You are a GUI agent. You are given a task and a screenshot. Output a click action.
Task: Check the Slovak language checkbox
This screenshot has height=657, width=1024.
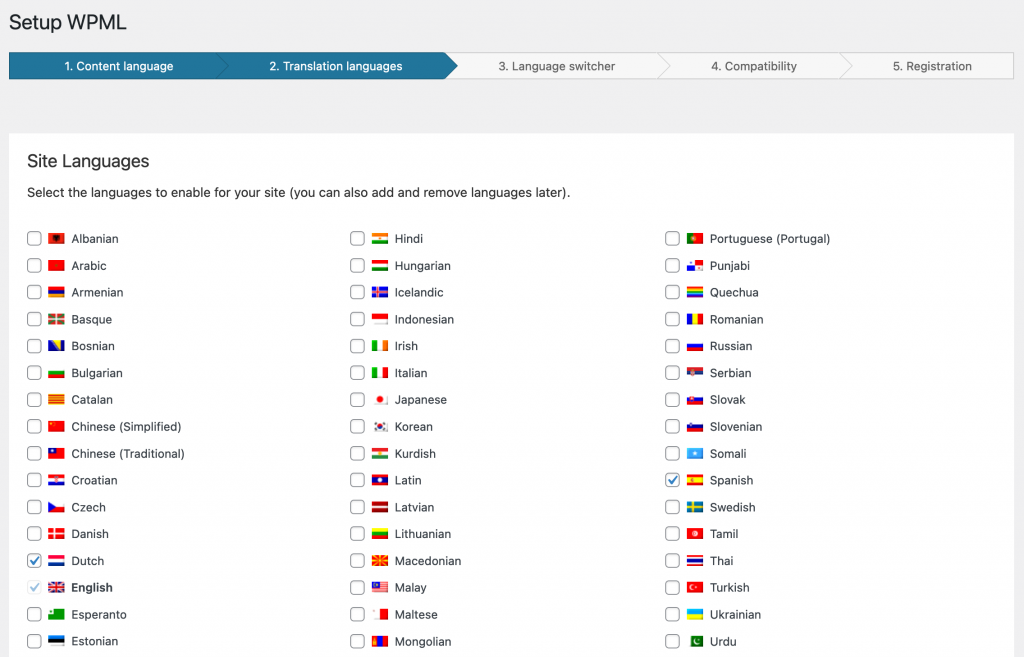click(x=672, y=400)
